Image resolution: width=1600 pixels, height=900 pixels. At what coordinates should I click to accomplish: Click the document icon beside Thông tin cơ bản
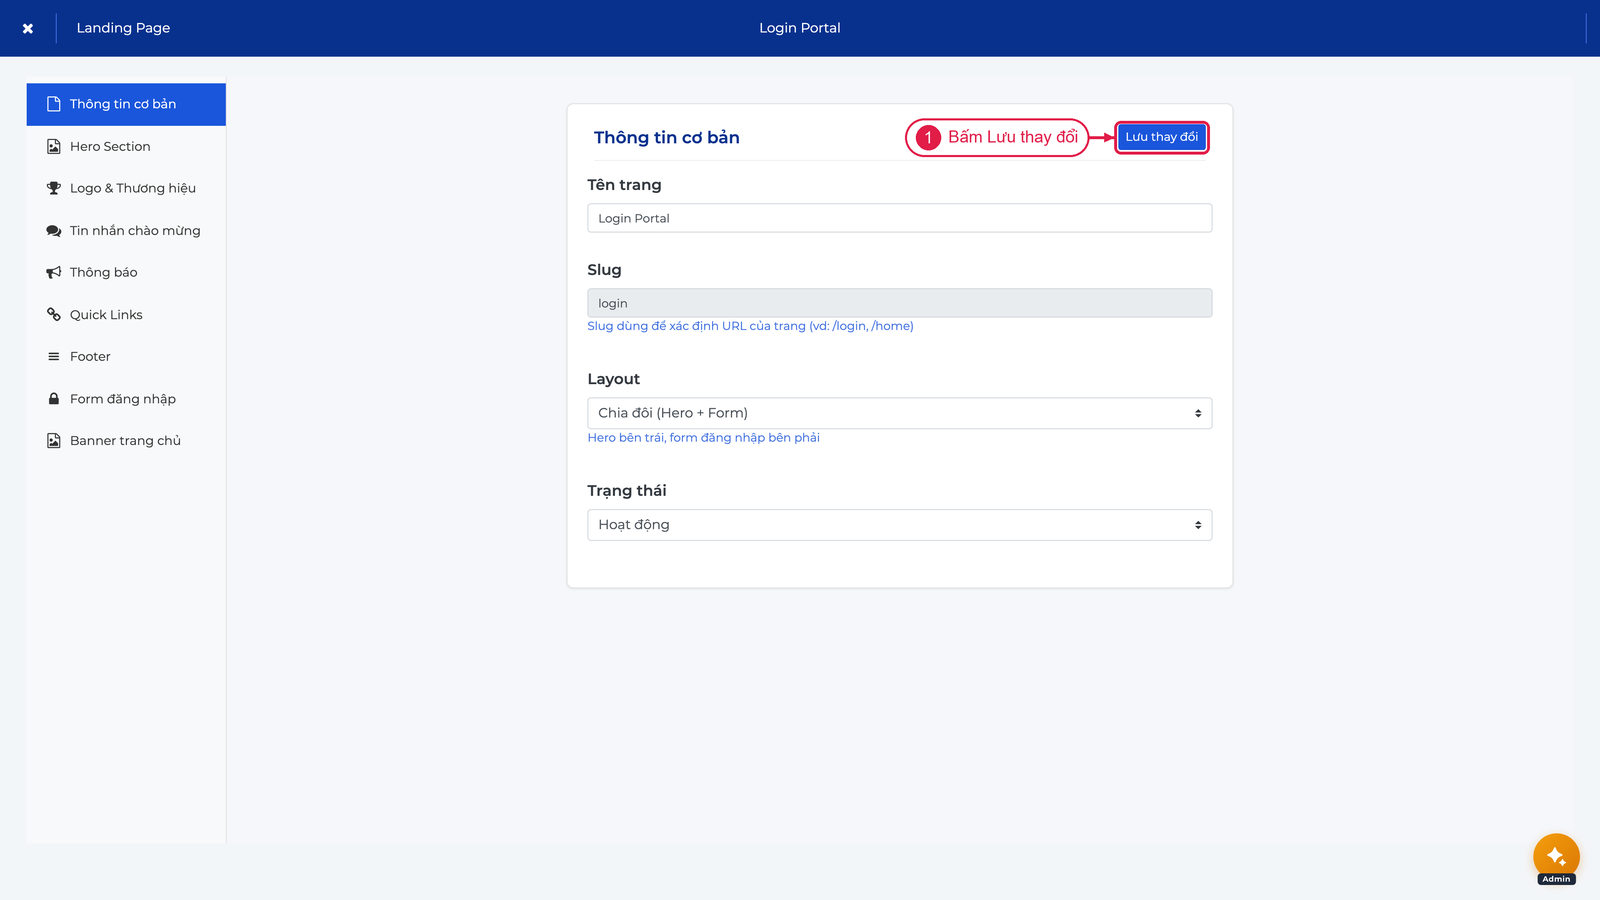coord(54,104)
